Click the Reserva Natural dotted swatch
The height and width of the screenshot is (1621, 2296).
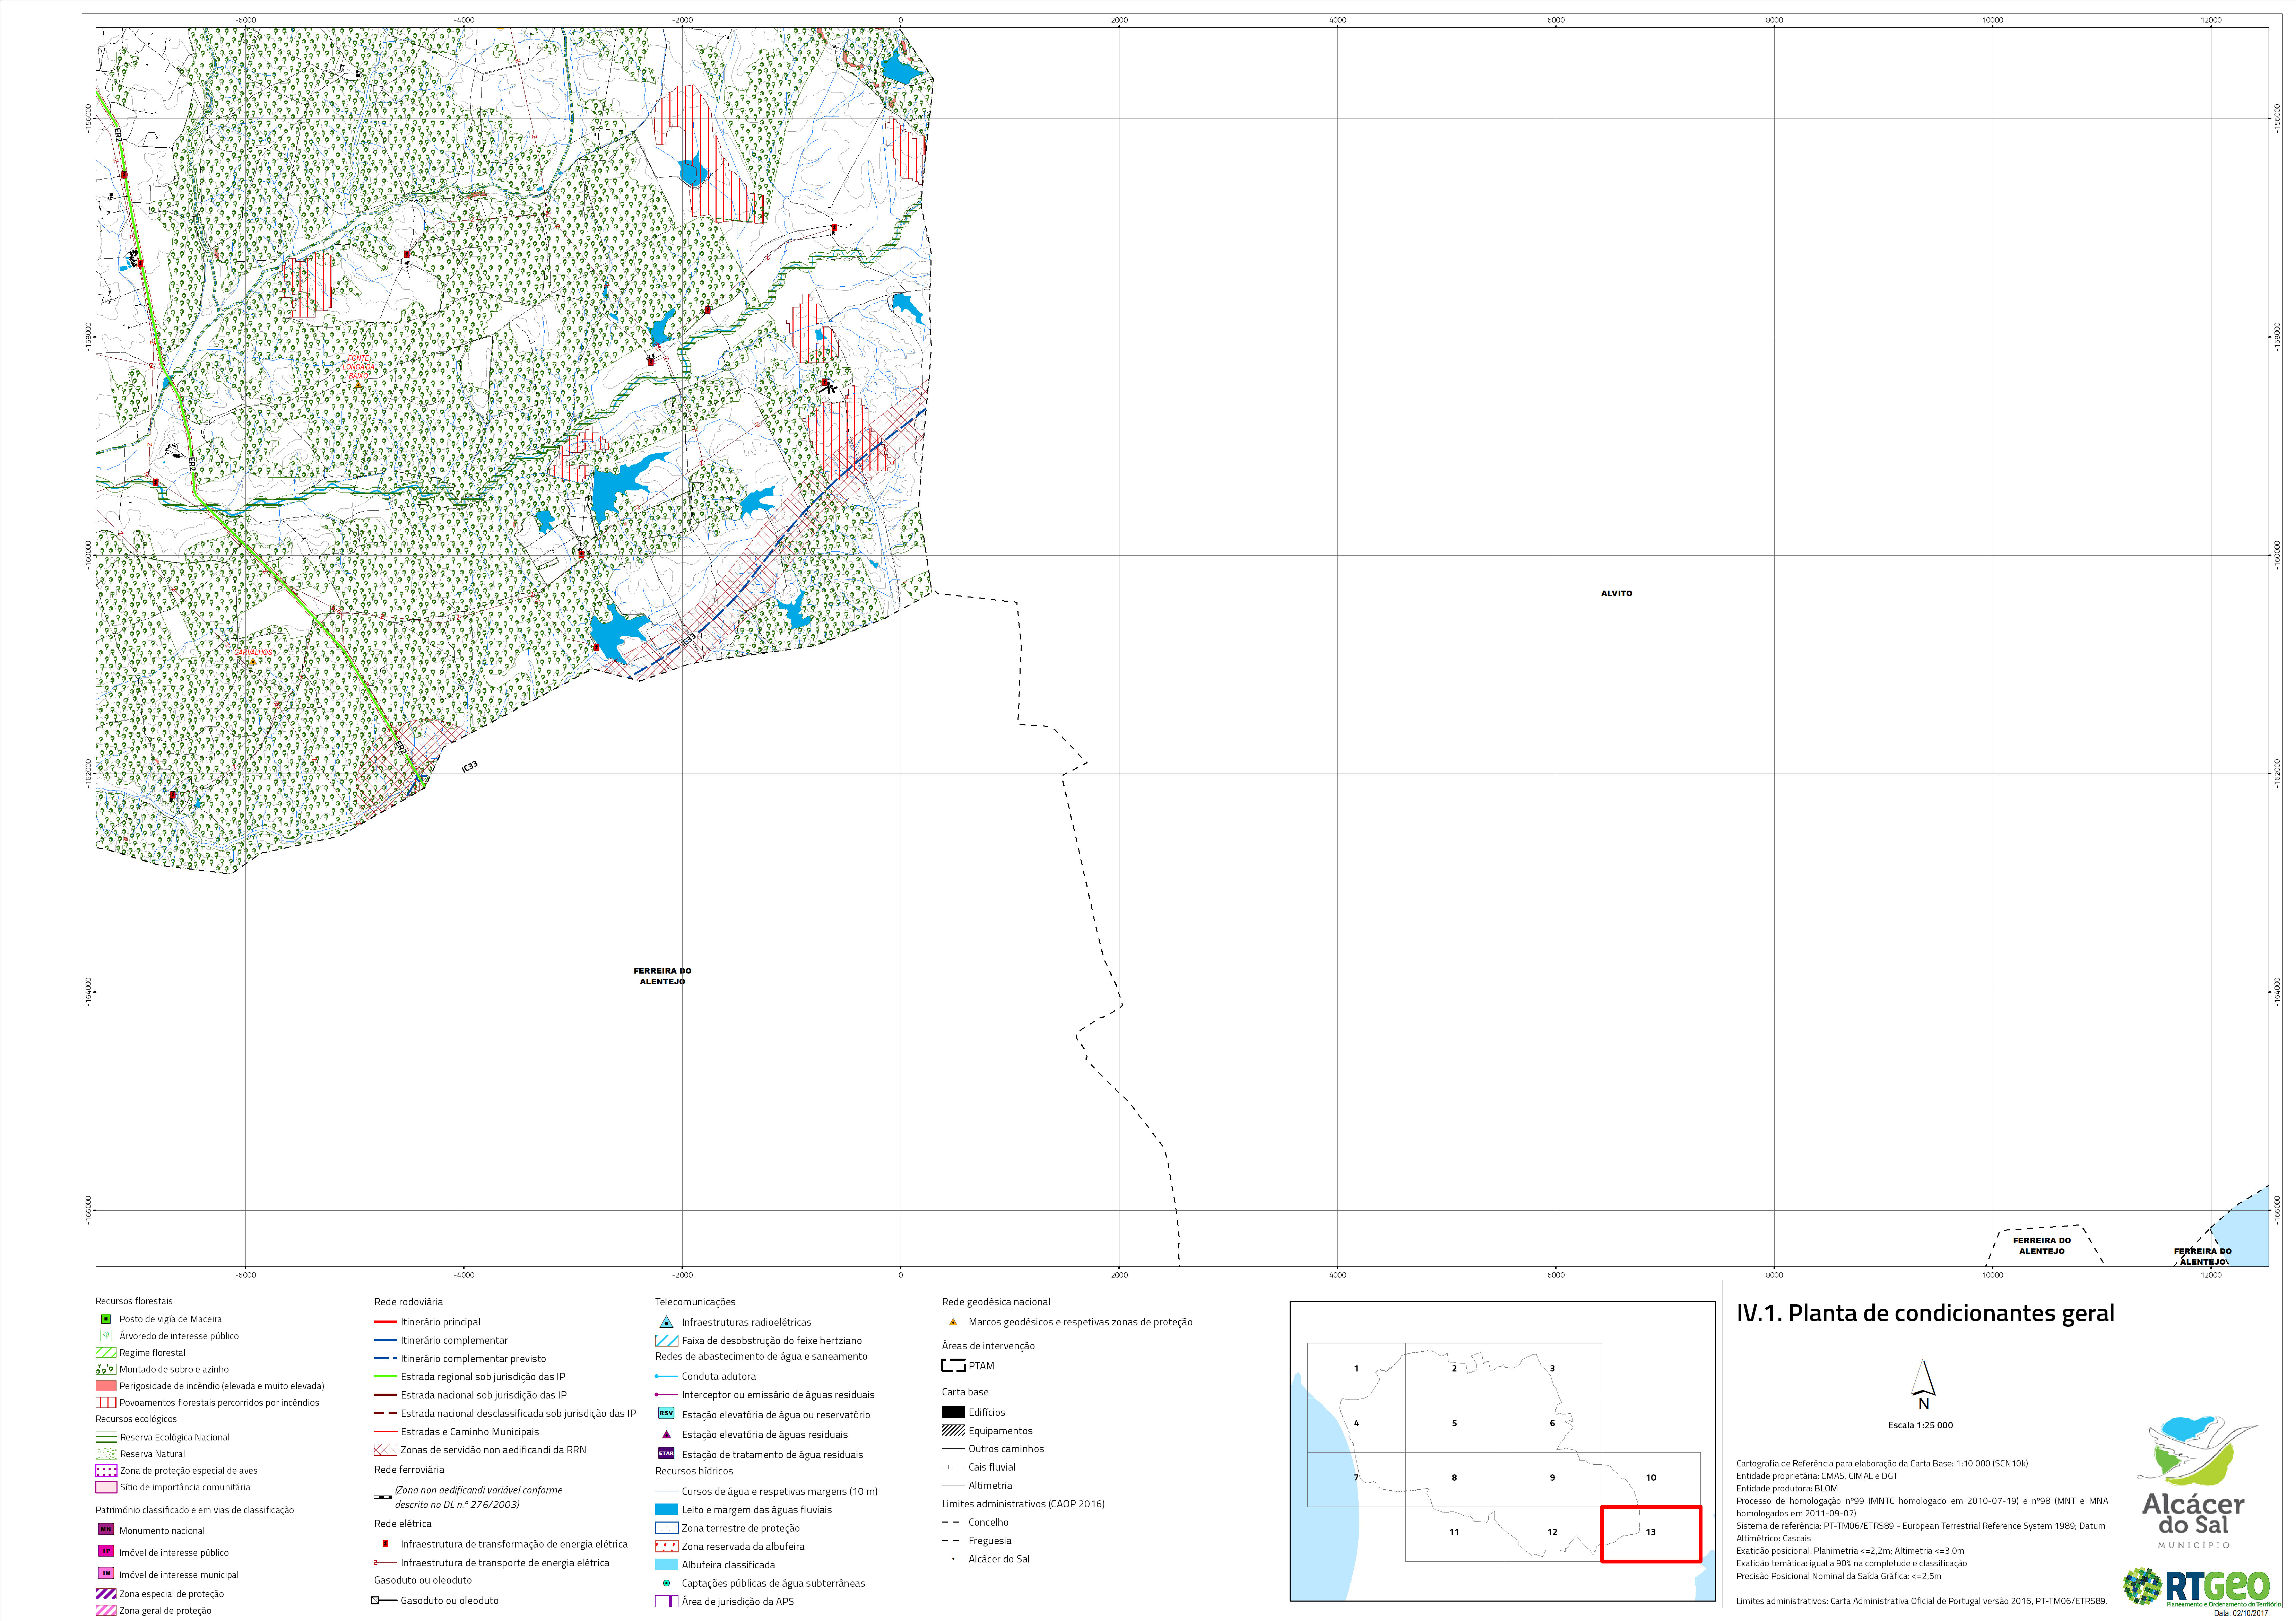[x=106, y=1454]
